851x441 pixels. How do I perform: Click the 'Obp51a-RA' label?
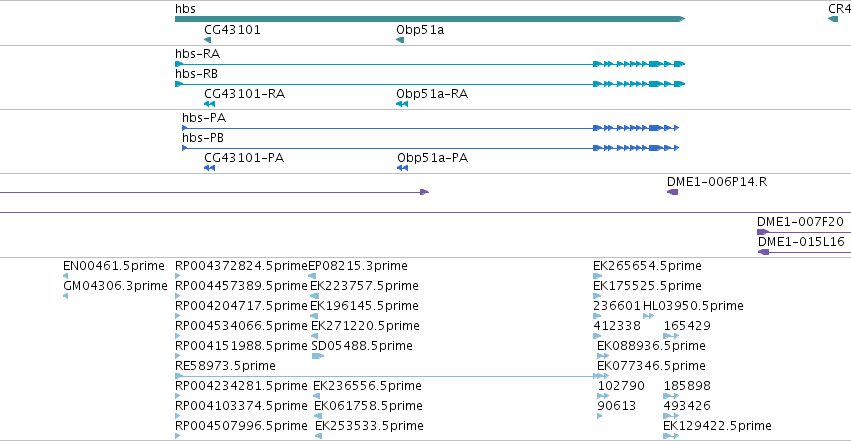(x=432, y=94)
